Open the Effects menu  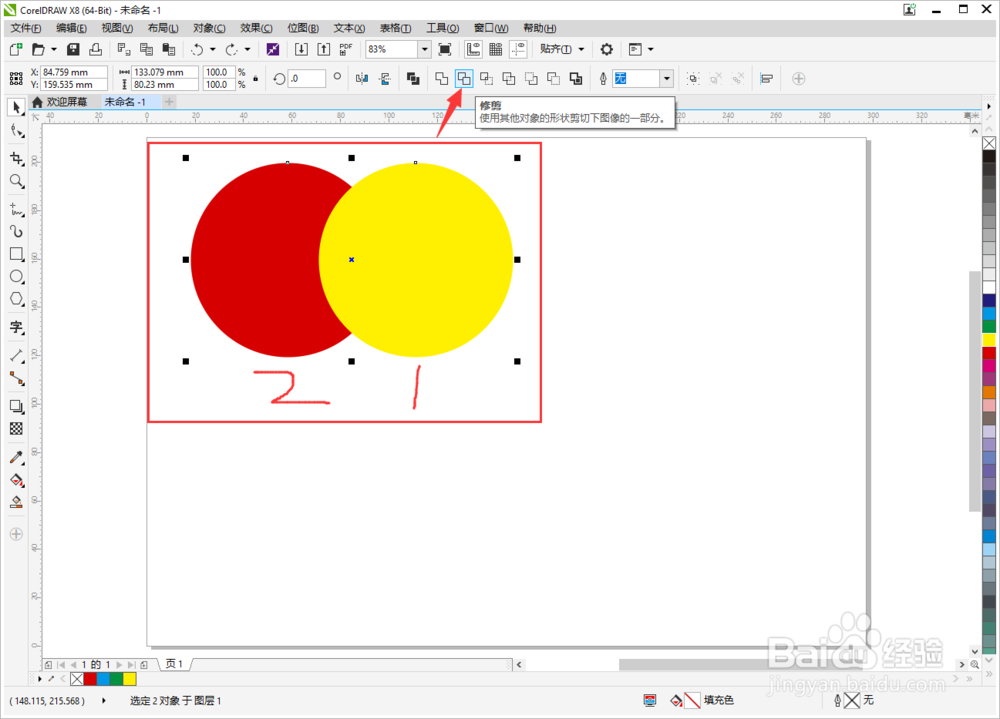[x=256, y=28]
